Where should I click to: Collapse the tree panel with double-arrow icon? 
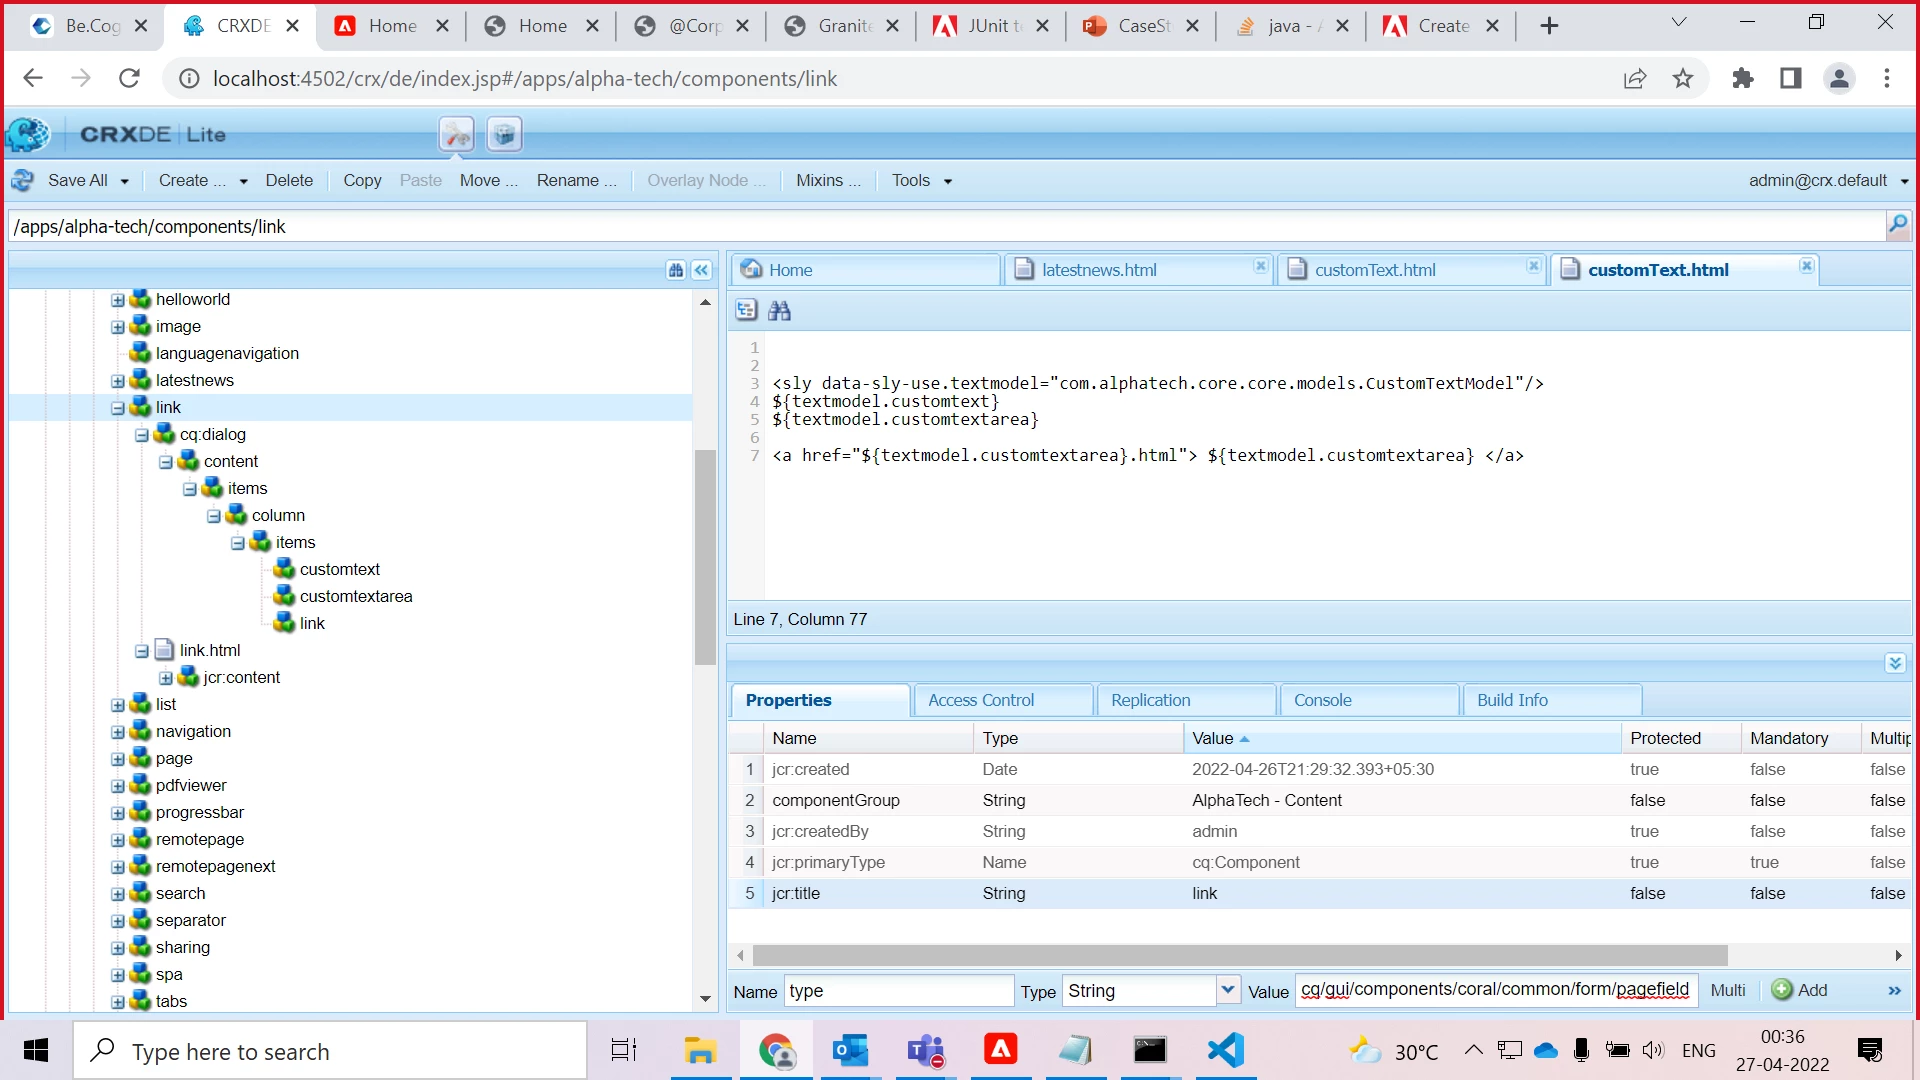(702, 270)
